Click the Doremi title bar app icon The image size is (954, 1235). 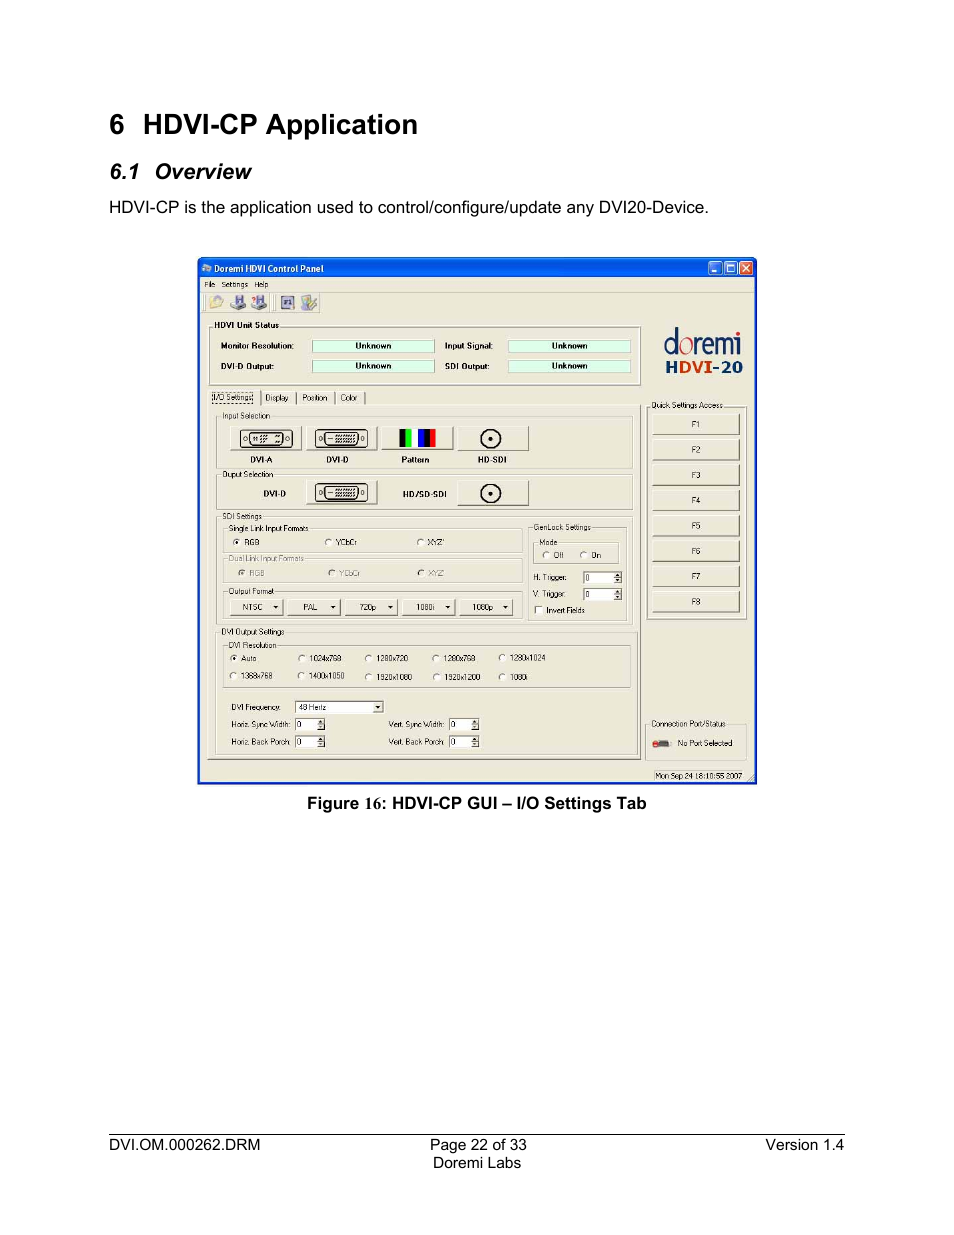pyautogui.click(x=207, y=268)
